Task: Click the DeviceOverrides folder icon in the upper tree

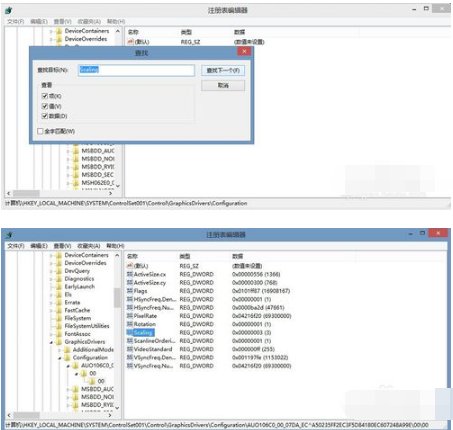Action: coord(59,39)
